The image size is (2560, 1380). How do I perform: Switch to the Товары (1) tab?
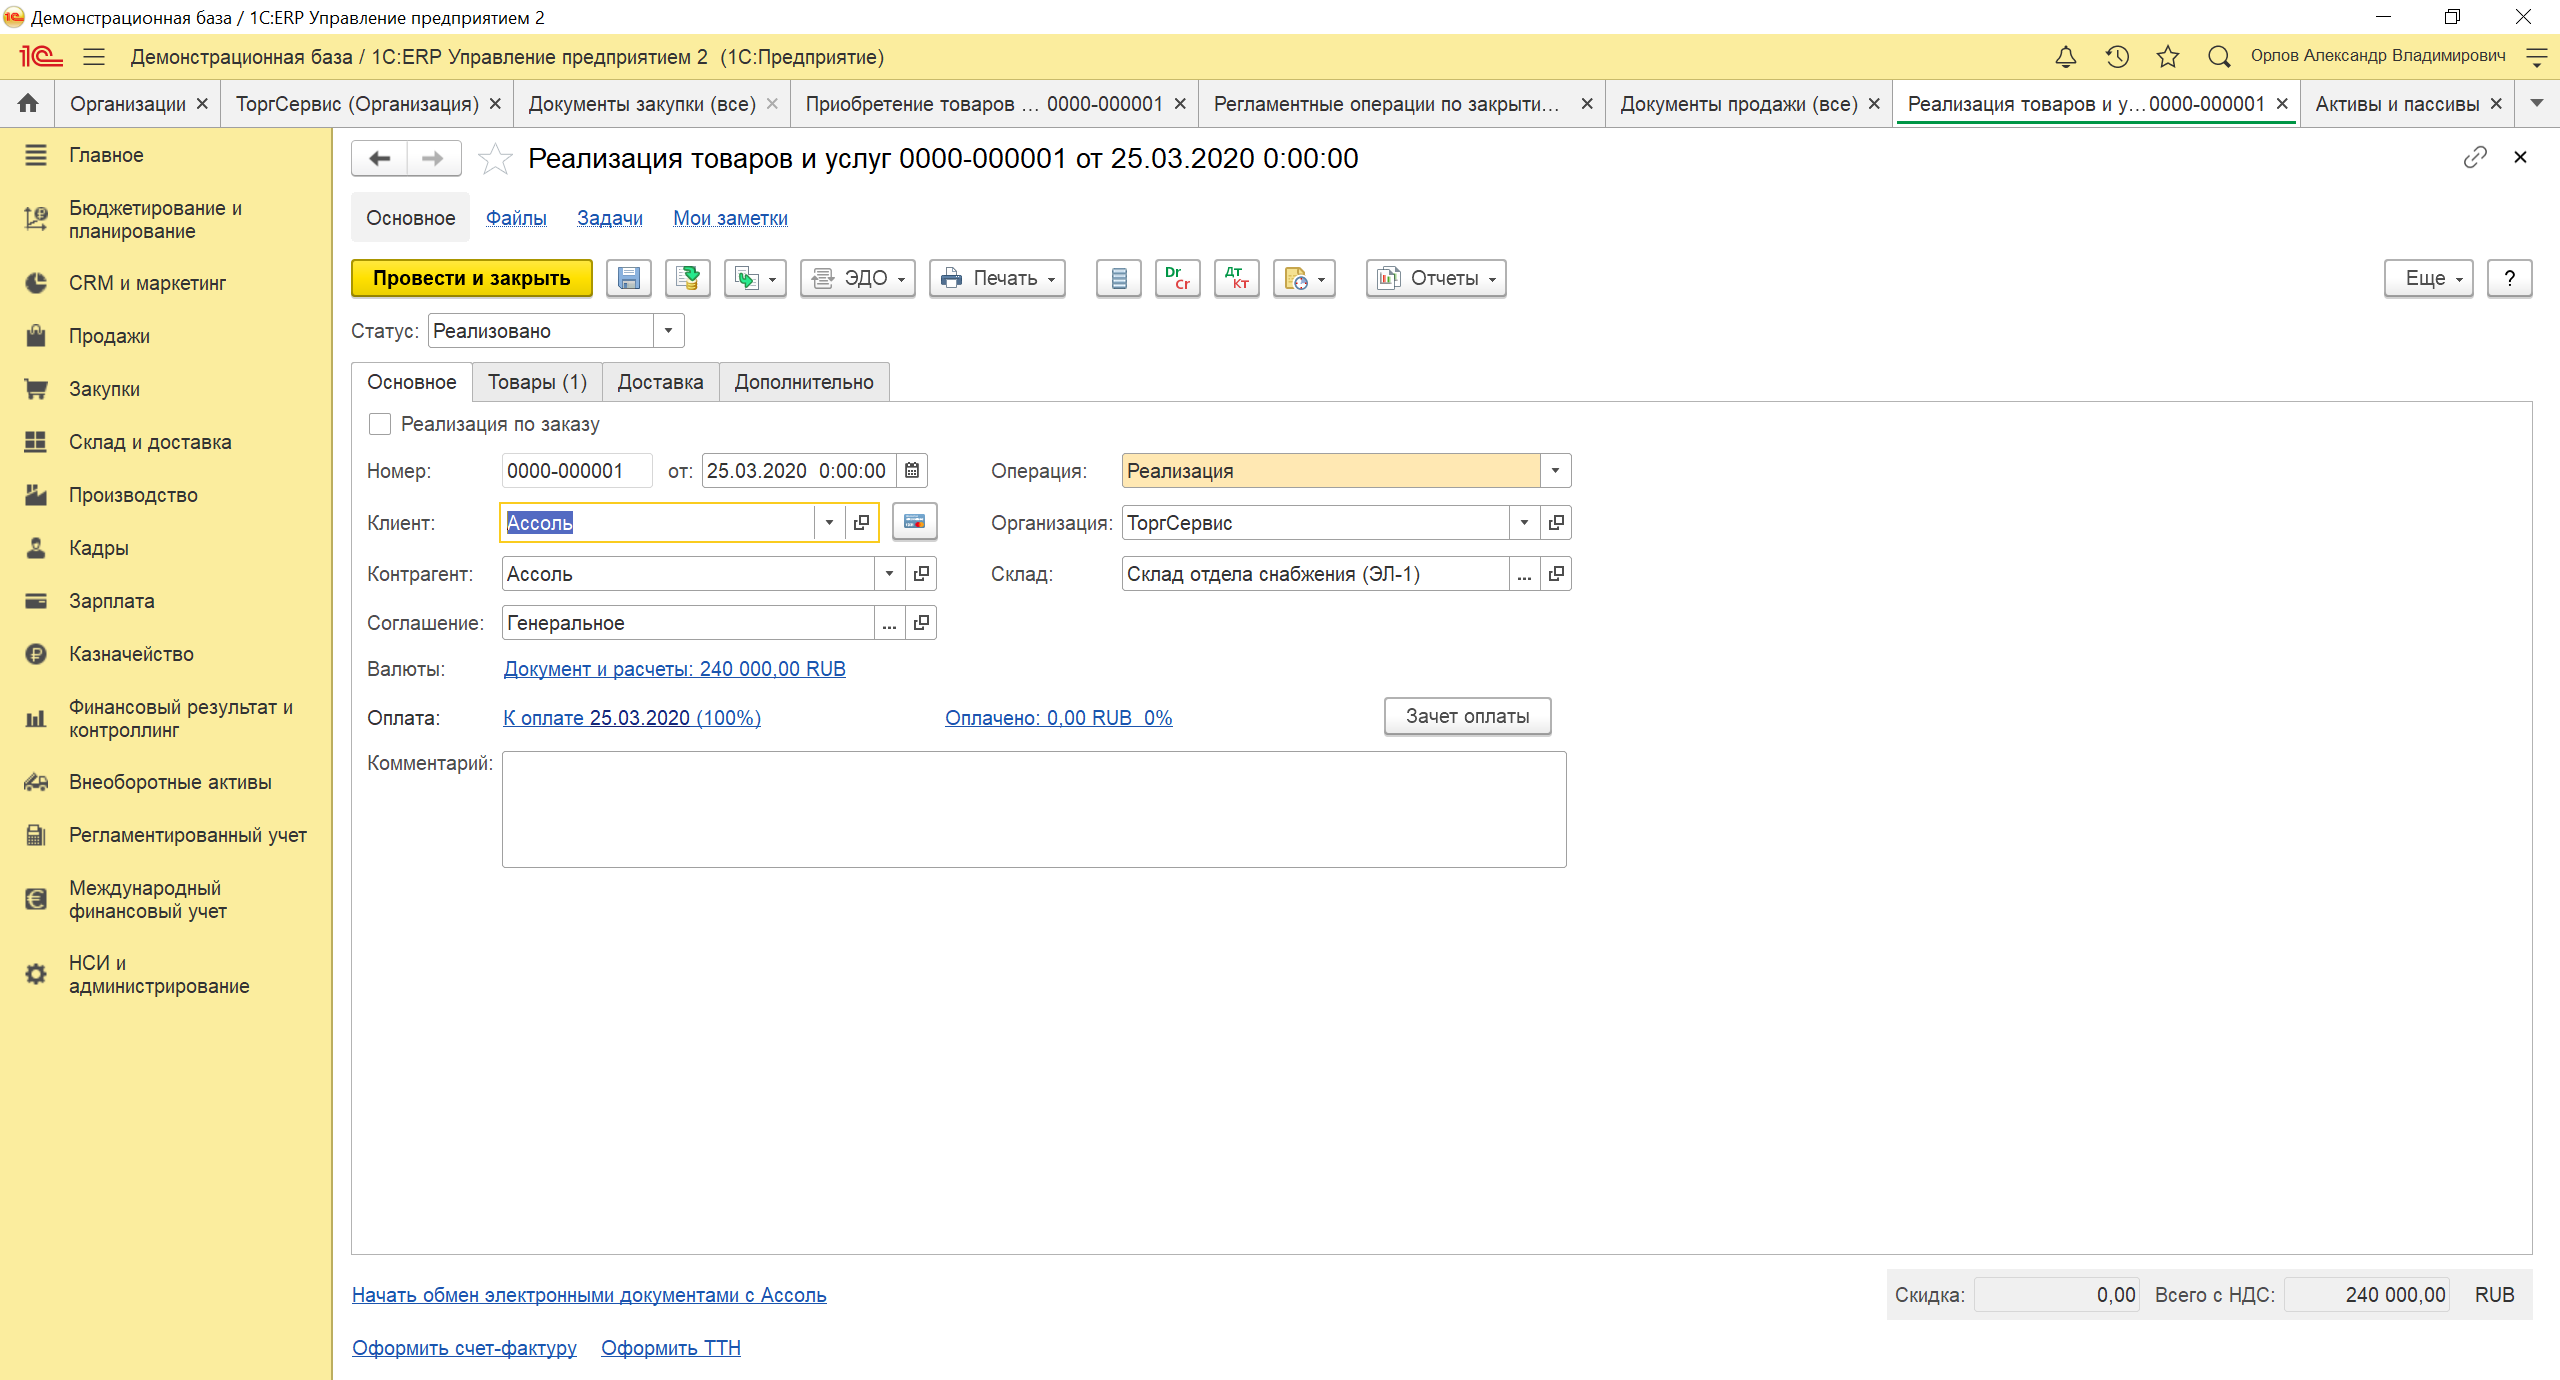point(537,382)
